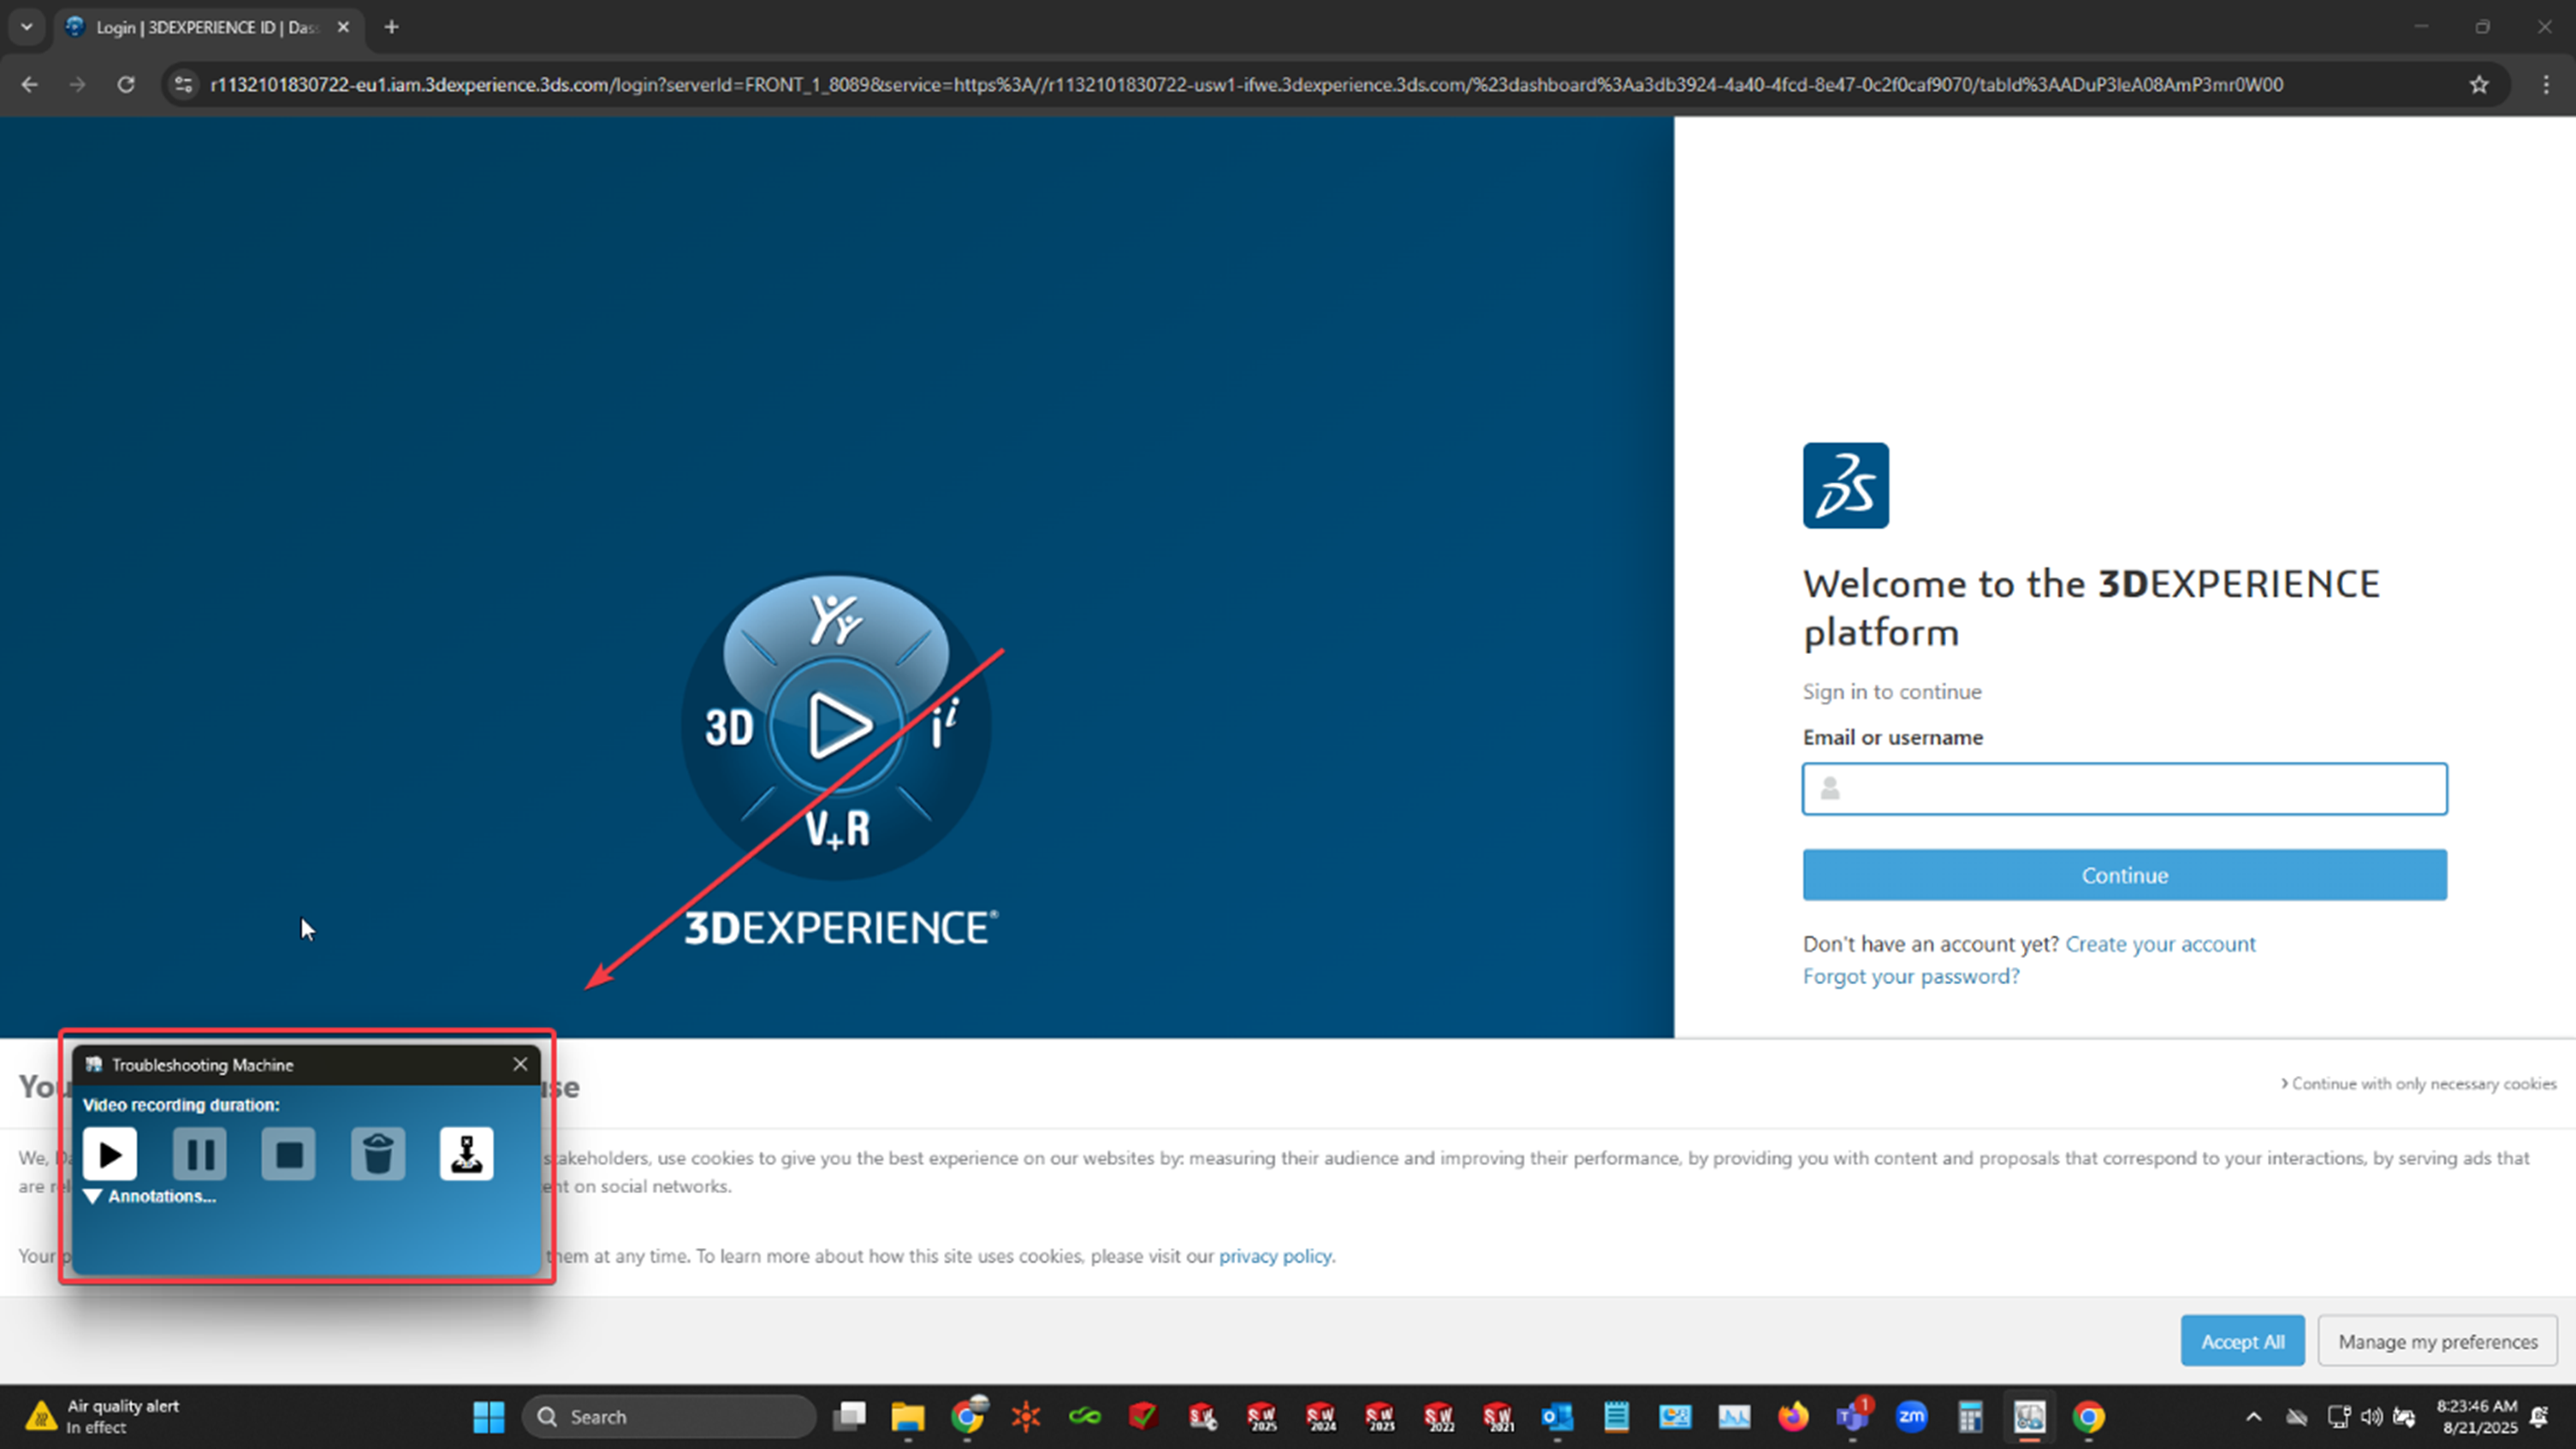Open SOLIDWORKS 2025 from taskbar

pos(1262,1416)
